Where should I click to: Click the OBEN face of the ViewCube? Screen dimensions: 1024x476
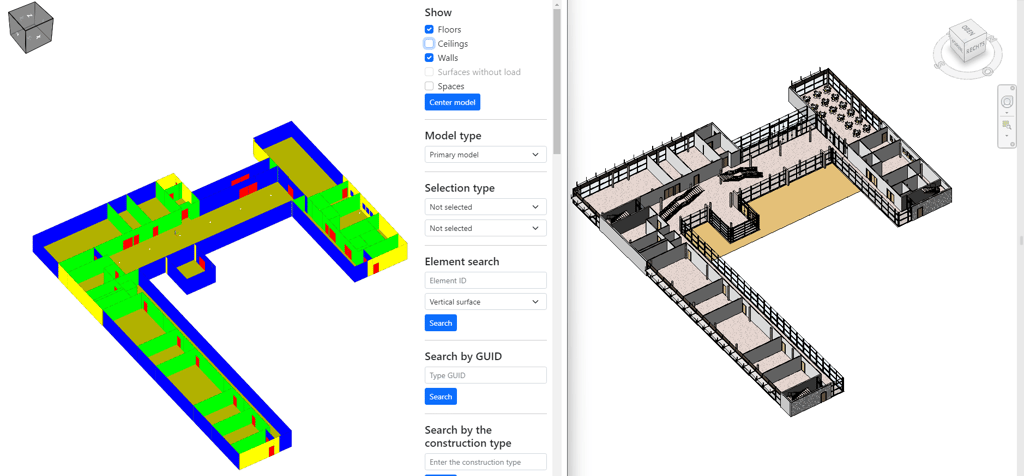click(969, 30)
